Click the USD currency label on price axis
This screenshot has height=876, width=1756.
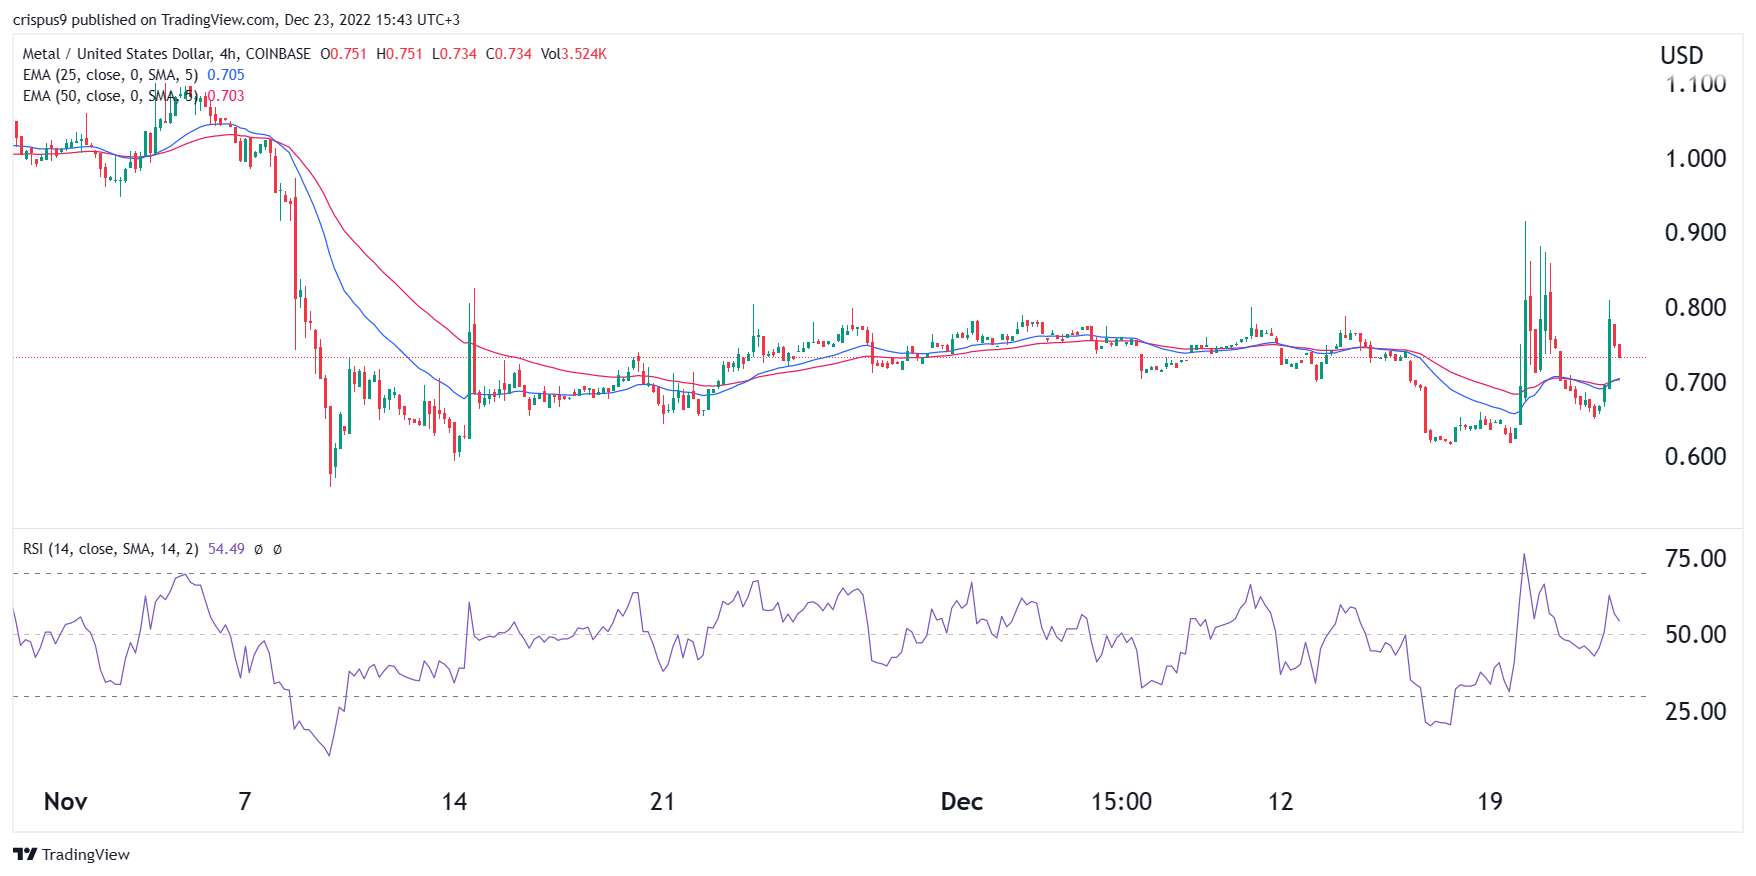click(1681, 56)
